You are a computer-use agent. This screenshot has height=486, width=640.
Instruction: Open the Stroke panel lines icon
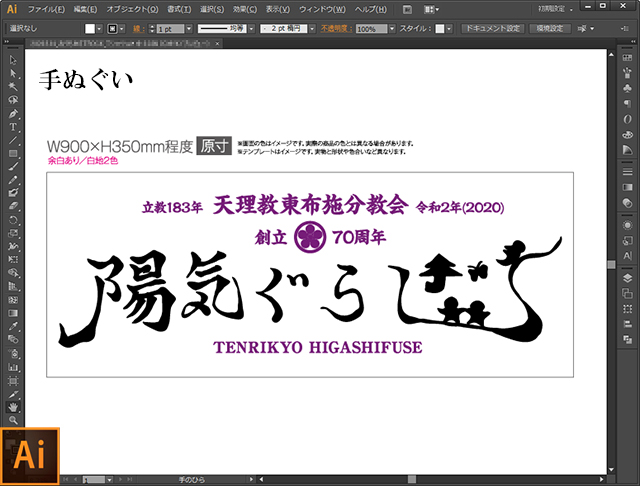[x=627, y=172]
